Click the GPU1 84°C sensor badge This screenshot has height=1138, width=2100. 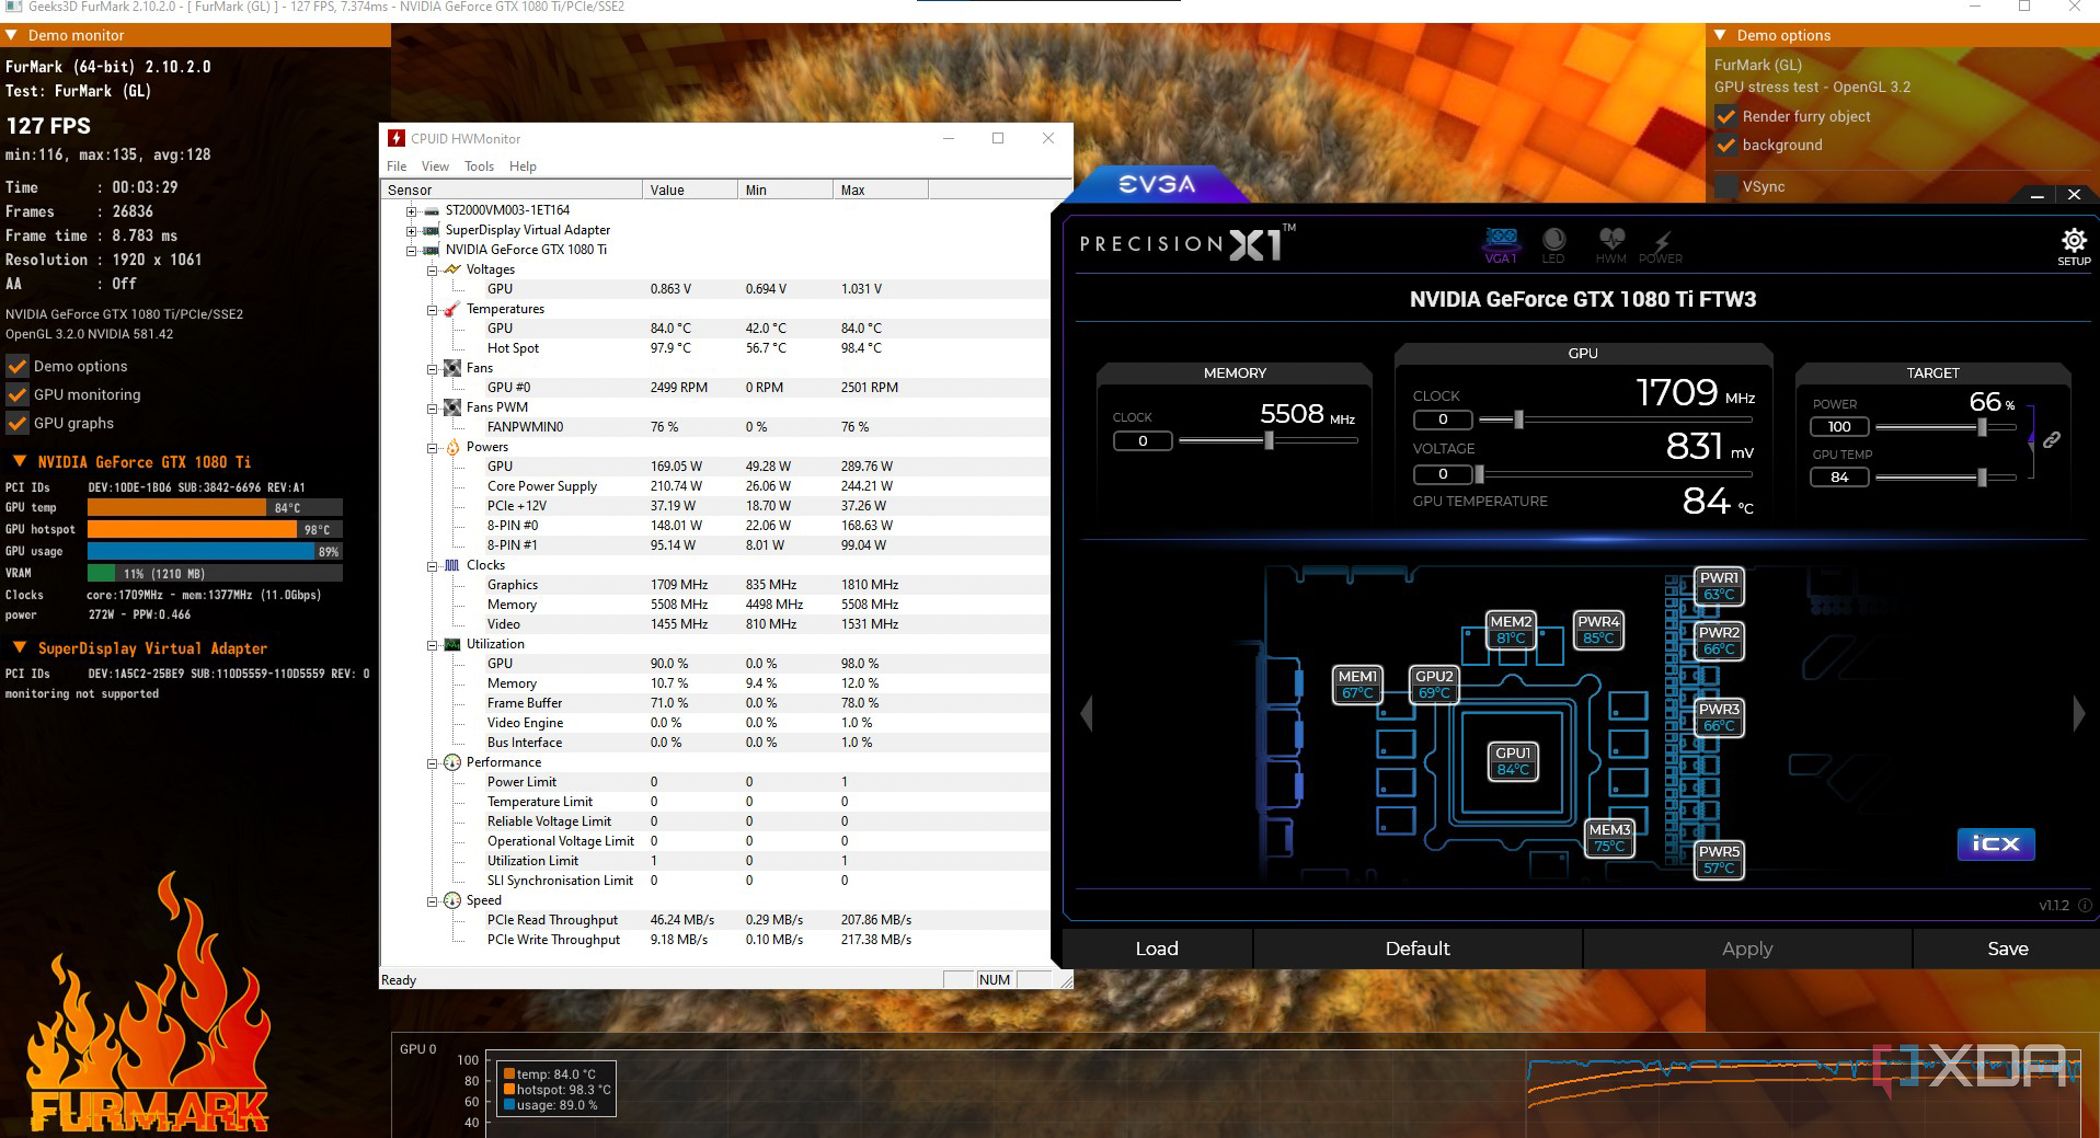1512,761
